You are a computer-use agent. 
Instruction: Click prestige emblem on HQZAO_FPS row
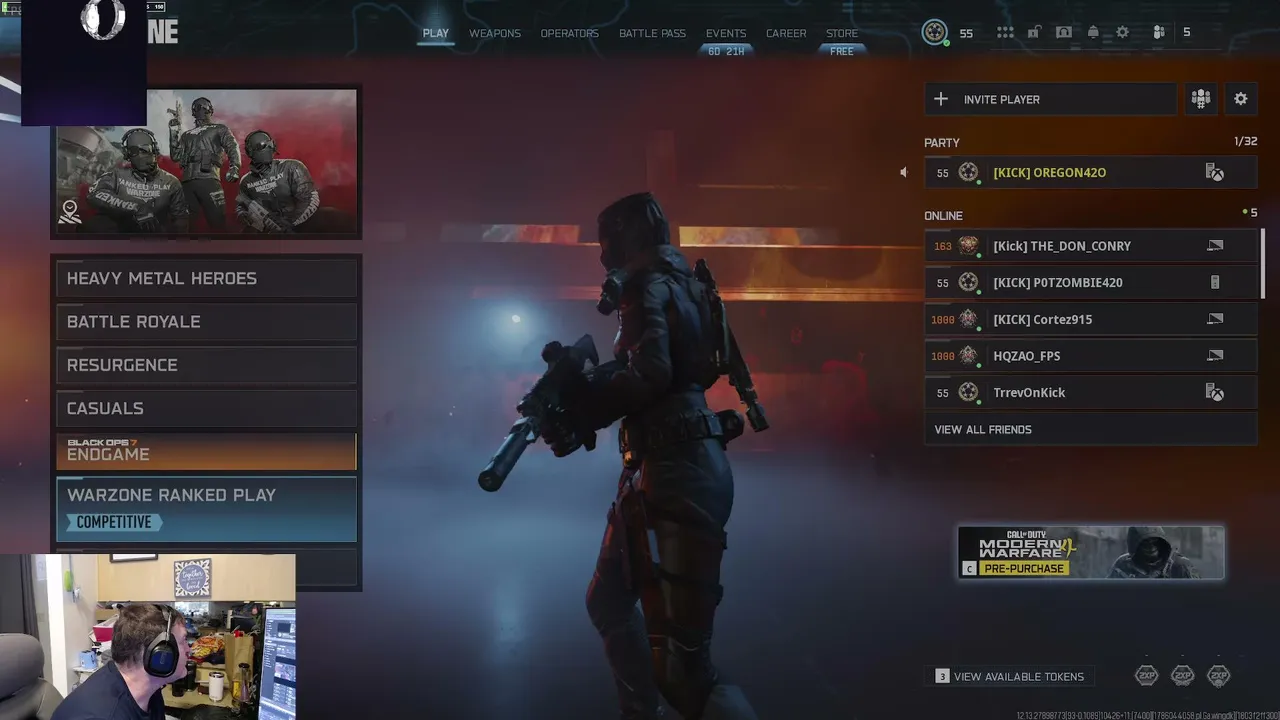968,355
